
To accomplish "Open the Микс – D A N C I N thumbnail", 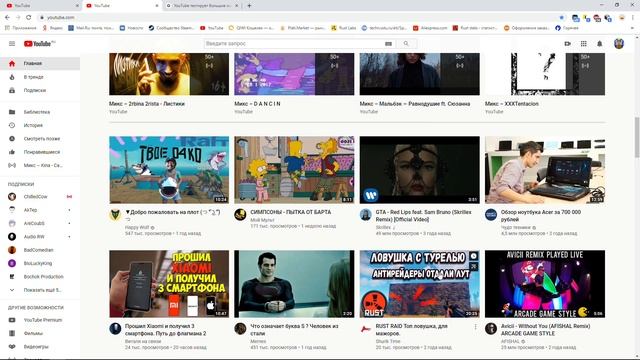I will click(294, 74).
